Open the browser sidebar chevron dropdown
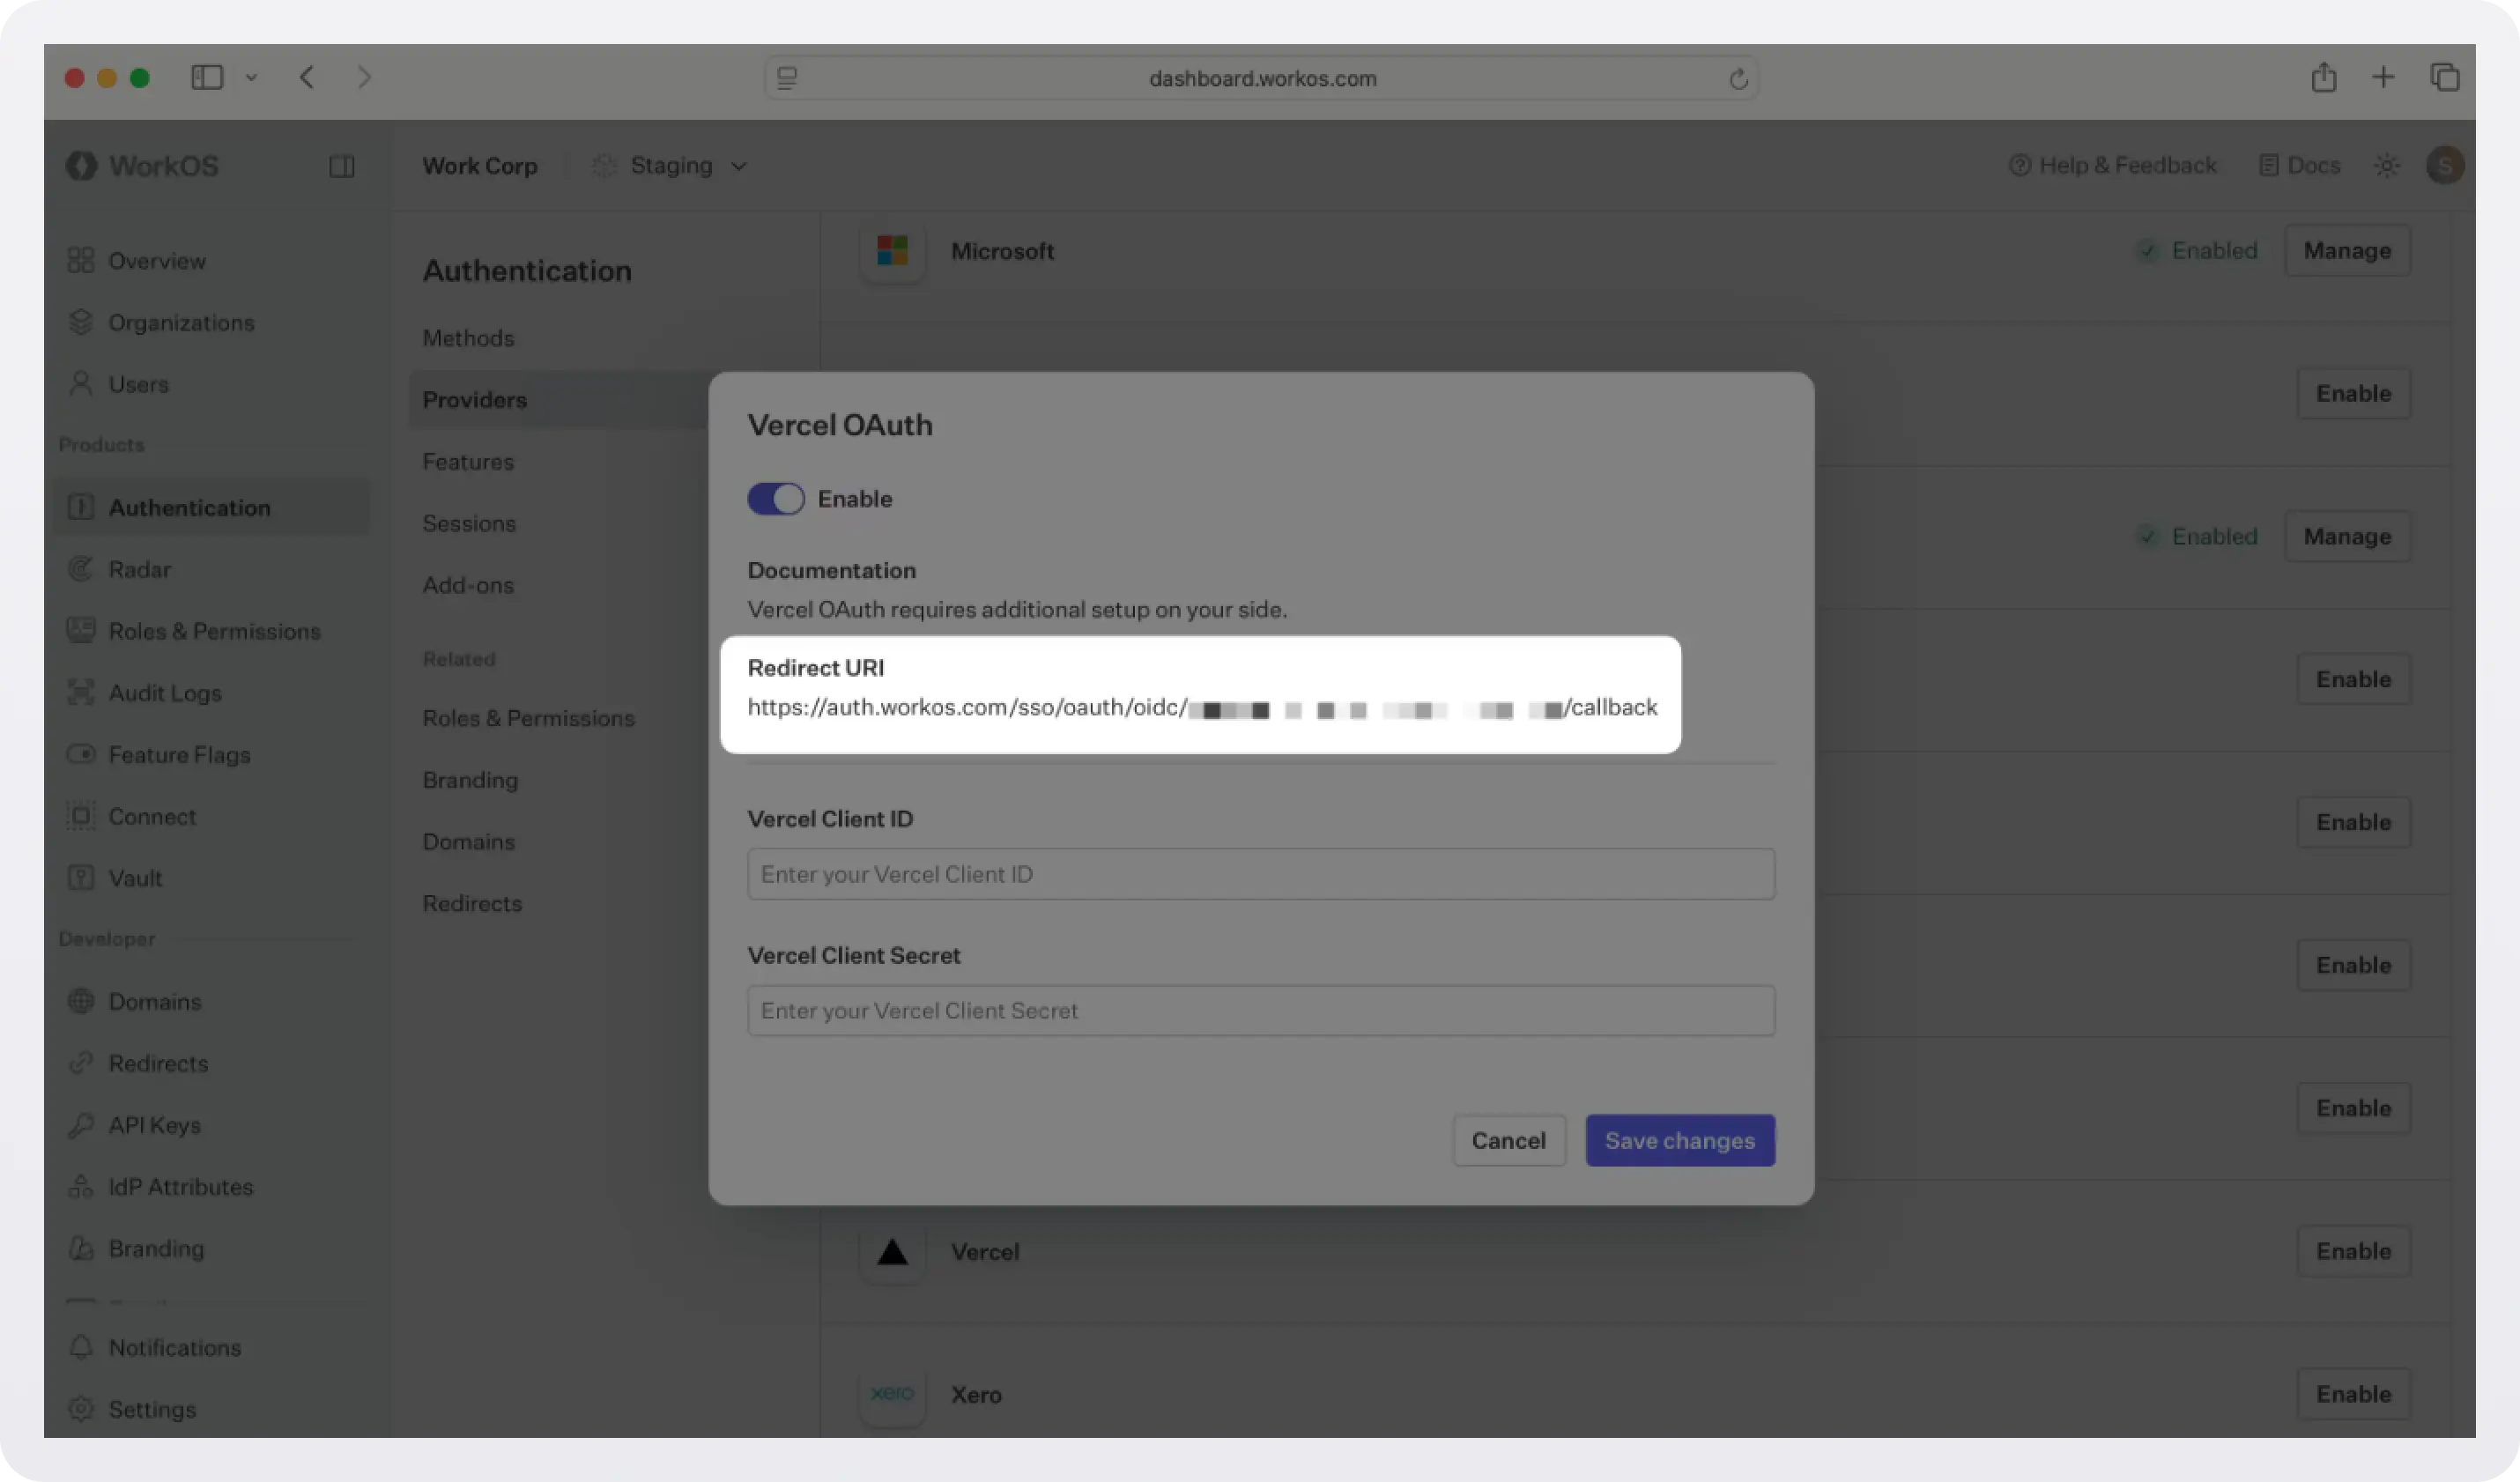 (x=251, y=77)
